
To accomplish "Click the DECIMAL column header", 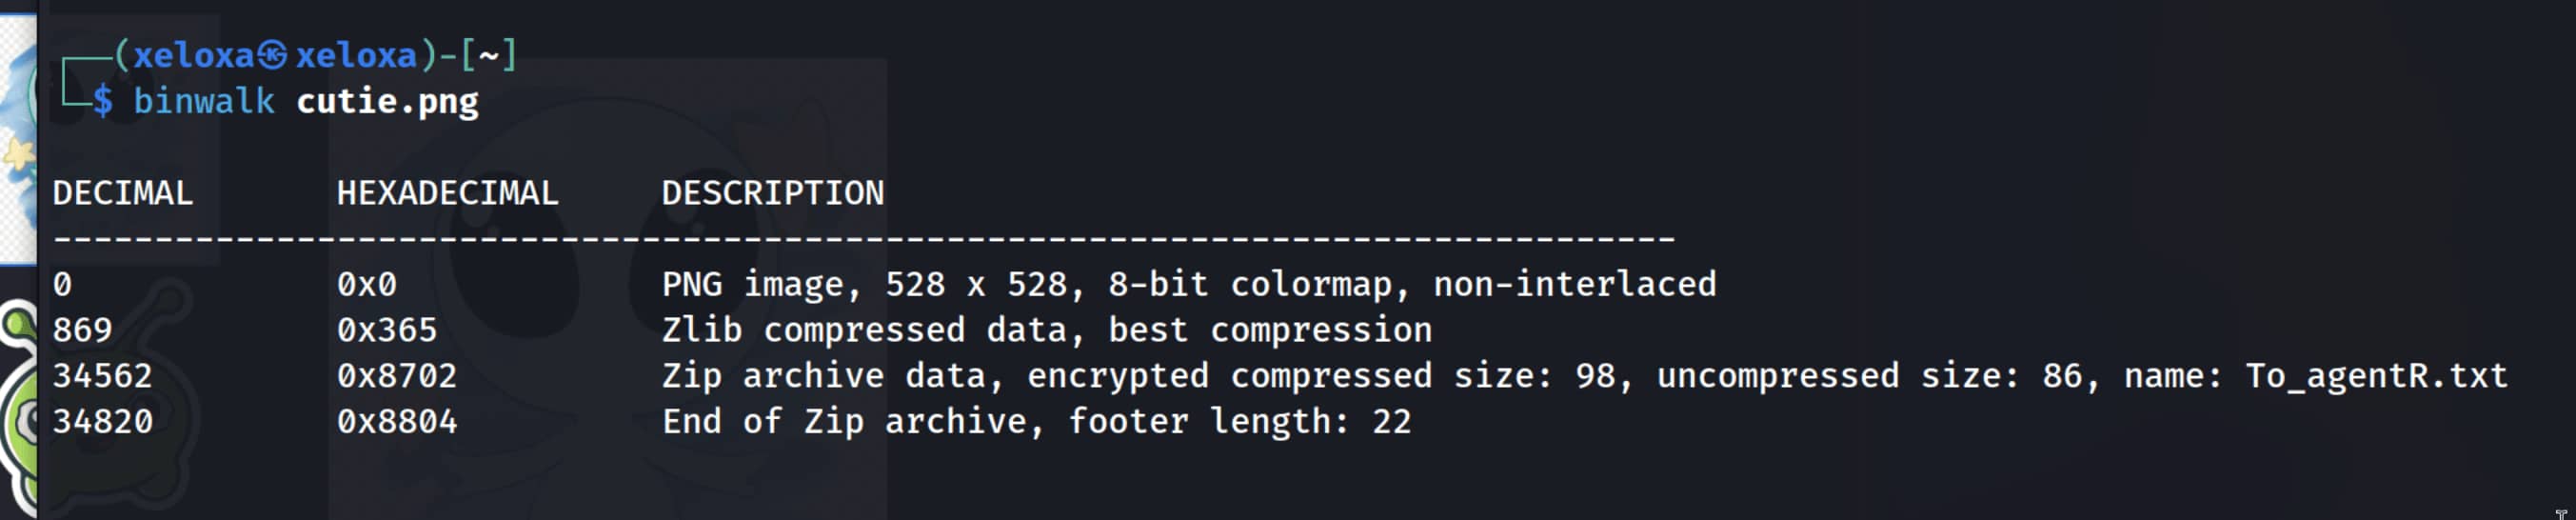I will point(122,193).
